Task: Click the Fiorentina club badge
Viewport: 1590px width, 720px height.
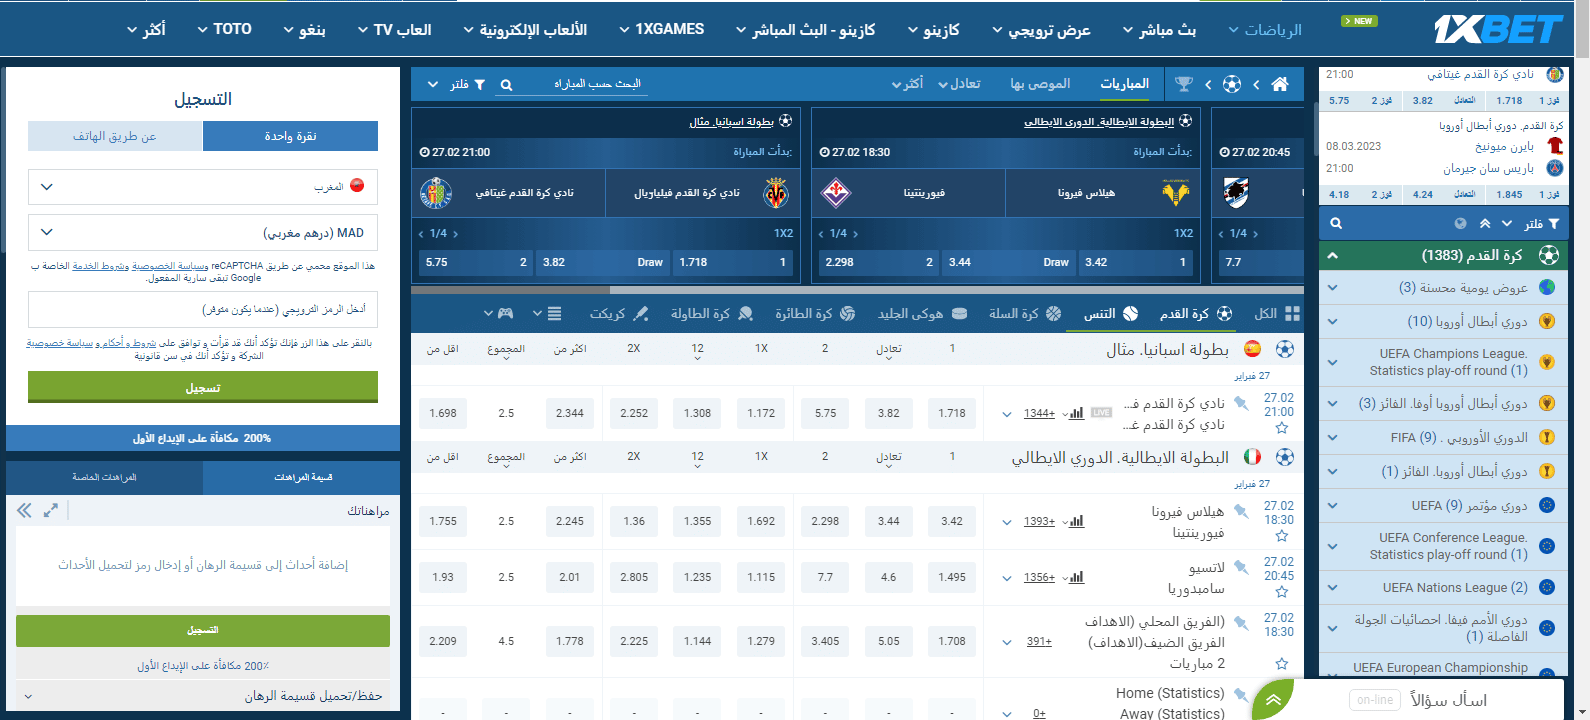Action: tap(836, 193)
